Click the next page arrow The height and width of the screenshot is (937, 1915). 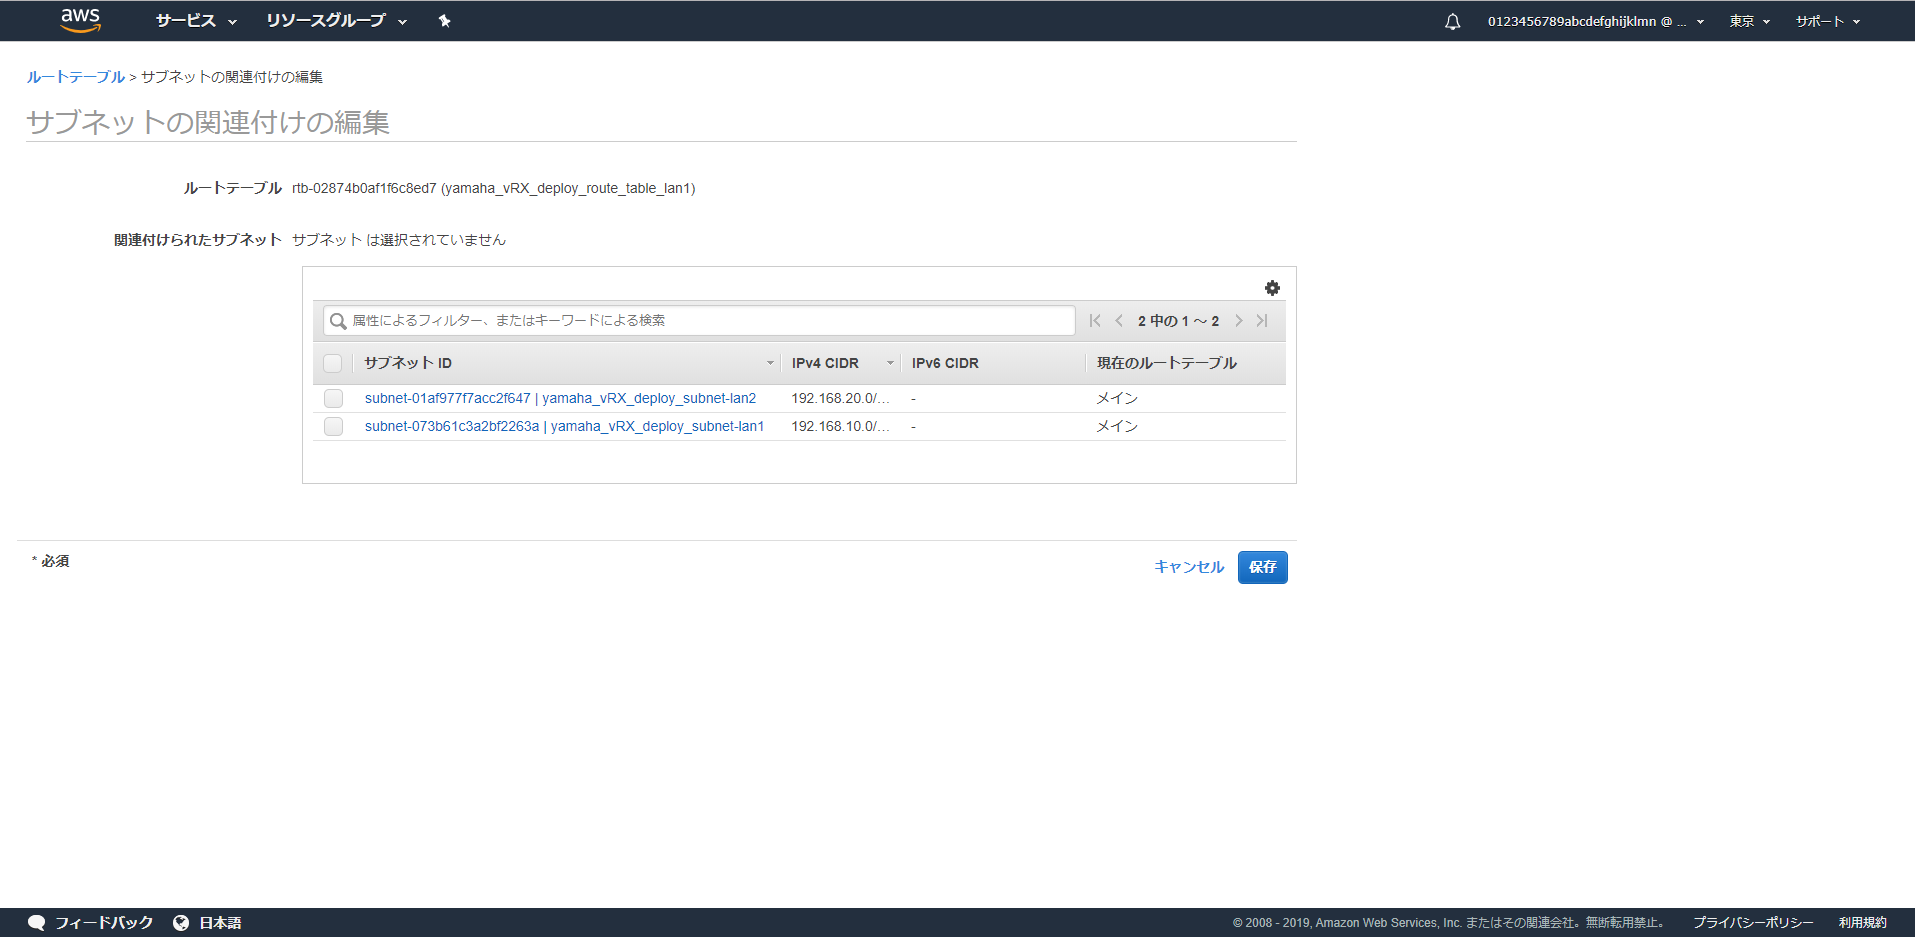coord(1238,320)
